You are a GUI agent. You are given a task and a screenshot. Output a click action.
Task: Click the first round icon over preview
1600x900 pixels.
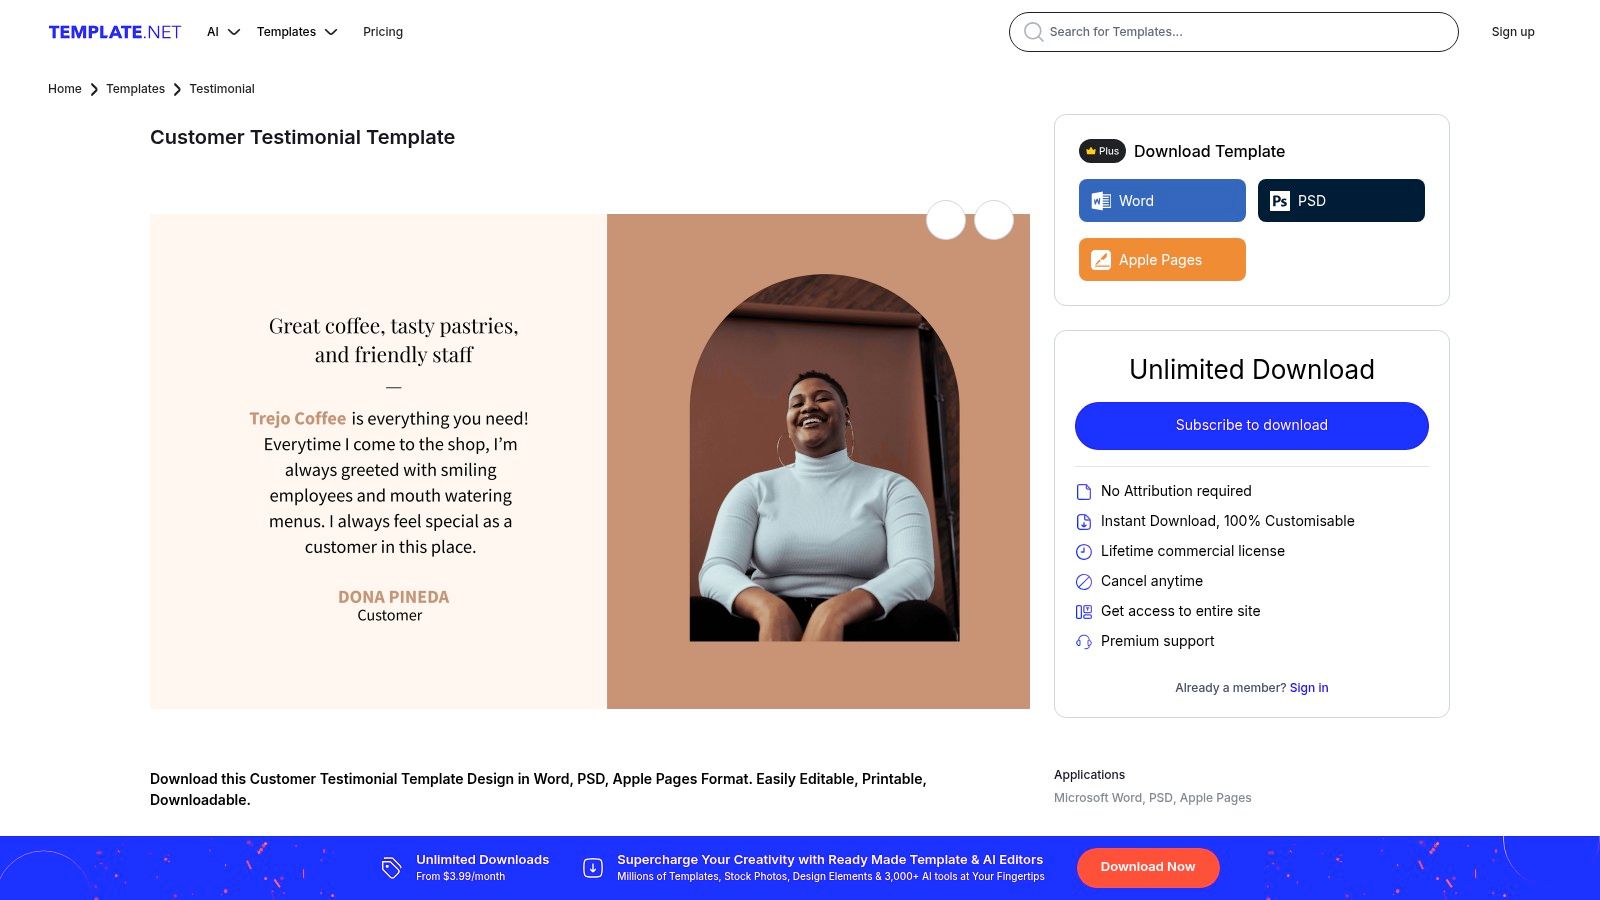click(946, 220)
